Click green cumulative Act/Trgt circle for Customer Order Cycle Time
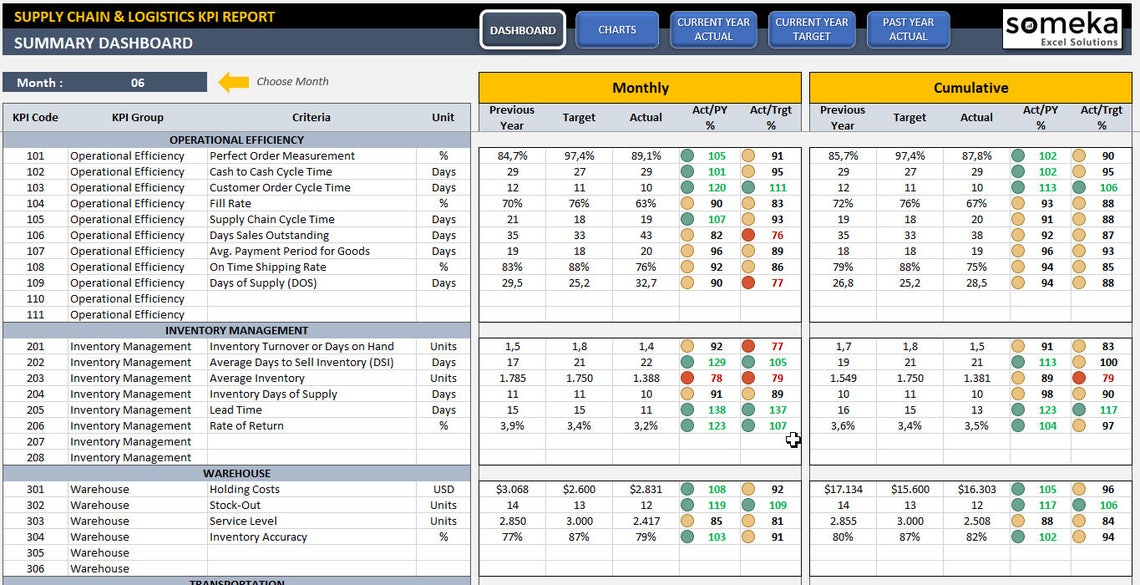Screen dimensions: 1140x585 tap(1079, 187)
